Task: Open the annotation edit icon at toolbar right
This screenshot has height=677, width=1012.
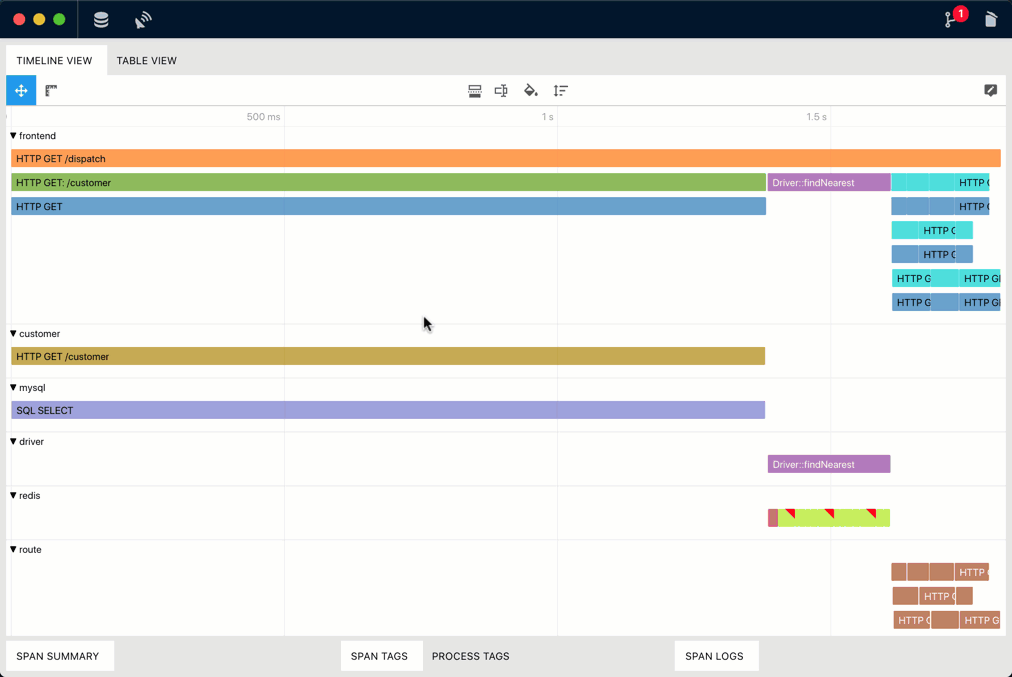Action: (990, 90)
